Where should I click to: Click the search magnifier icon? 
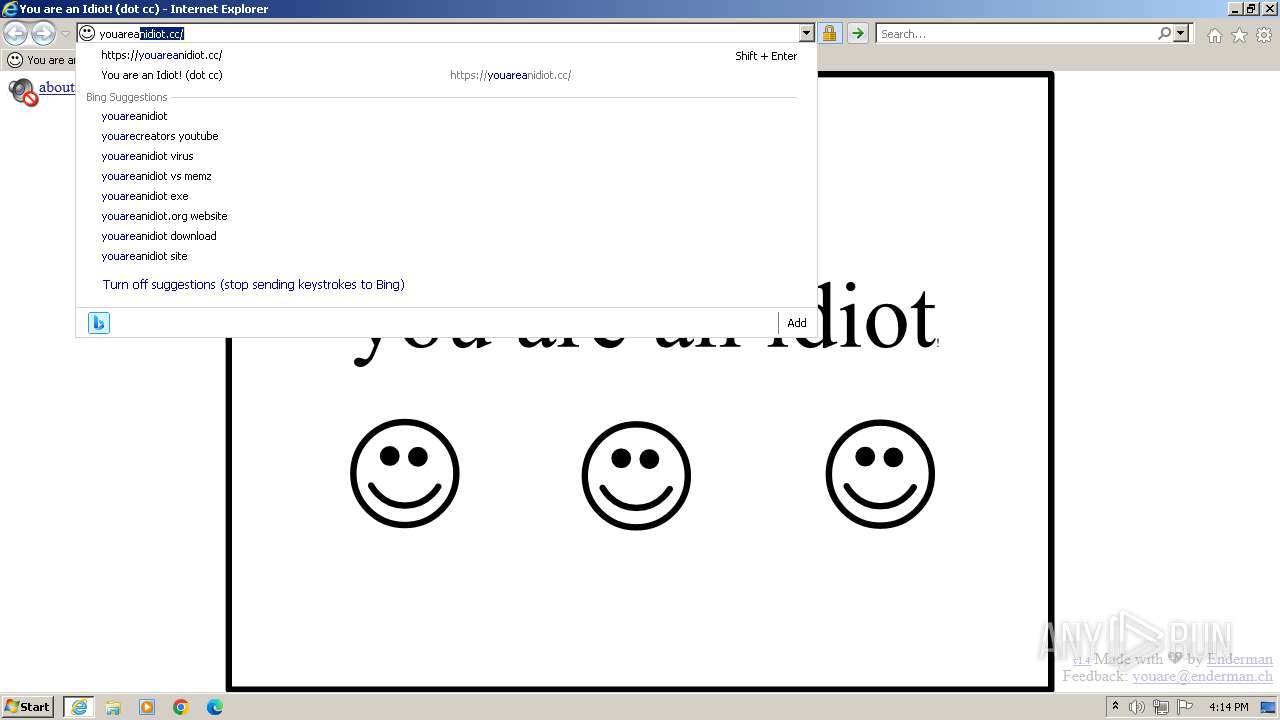1164,34
